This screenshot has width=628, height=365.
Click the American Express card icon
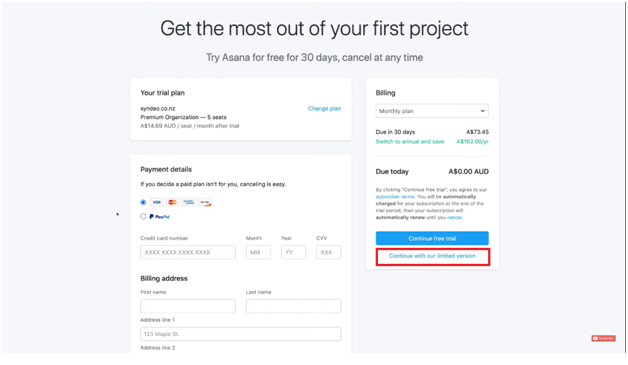click(188, 202)
